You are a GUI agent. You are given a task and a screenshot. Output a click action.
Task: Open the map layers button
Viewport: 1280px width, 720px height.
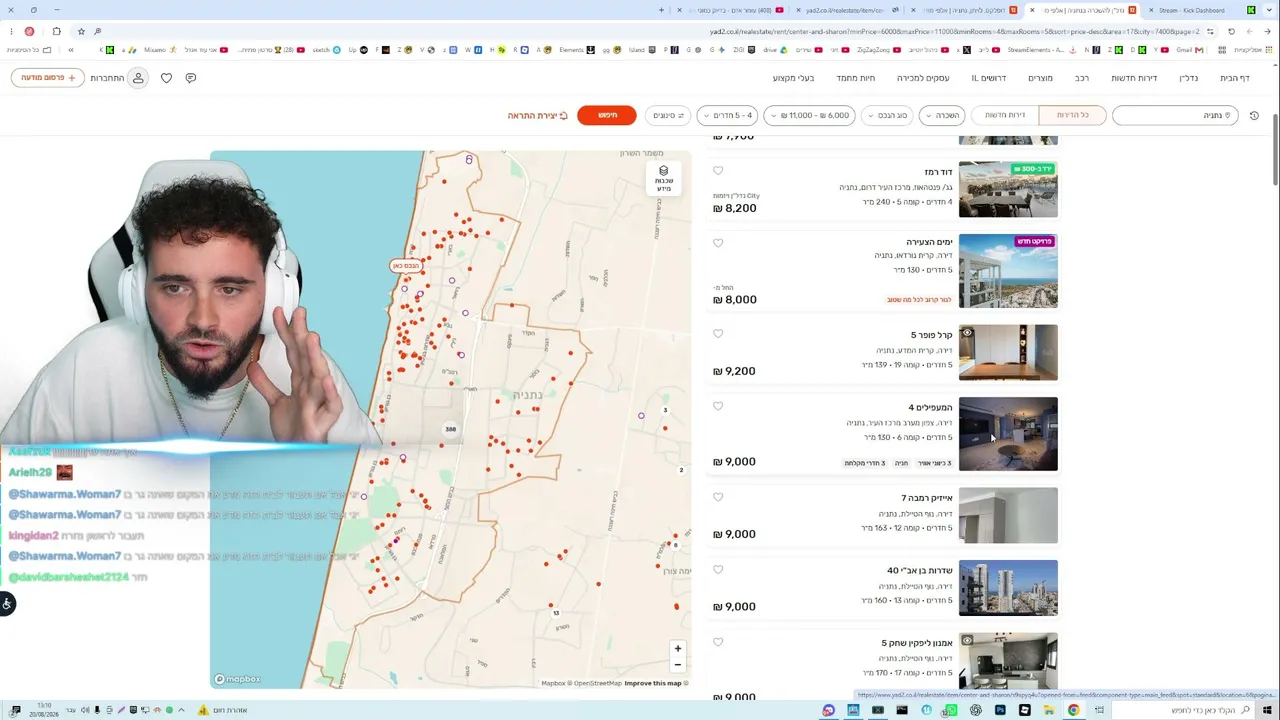(x=664, y=178)
